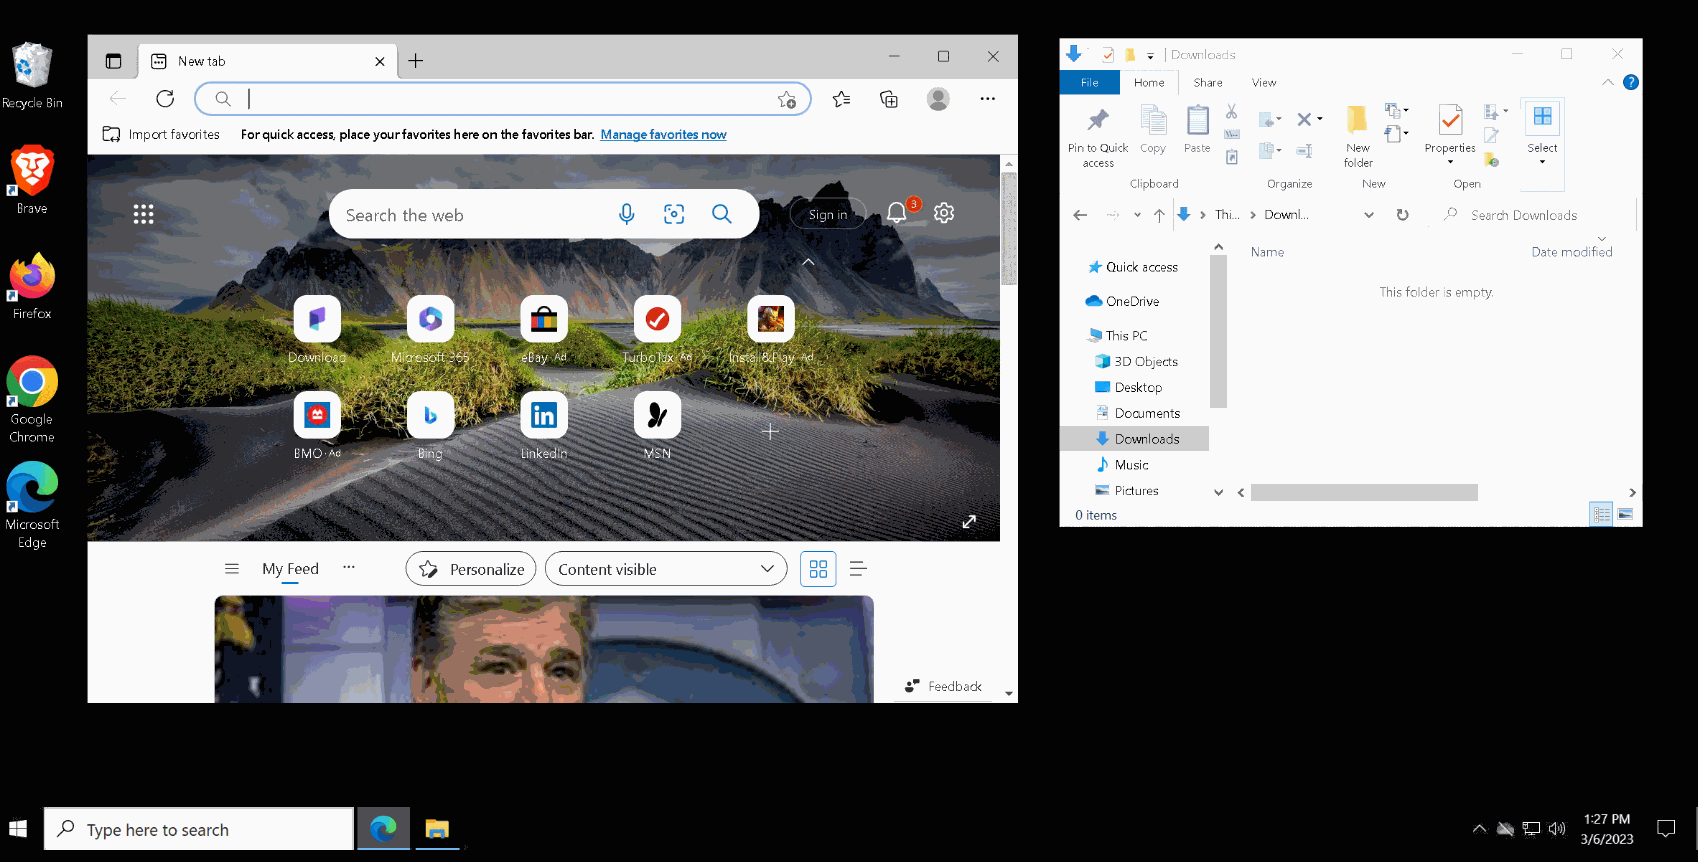Open the apps grid launcher on new tab

point(144,214)
